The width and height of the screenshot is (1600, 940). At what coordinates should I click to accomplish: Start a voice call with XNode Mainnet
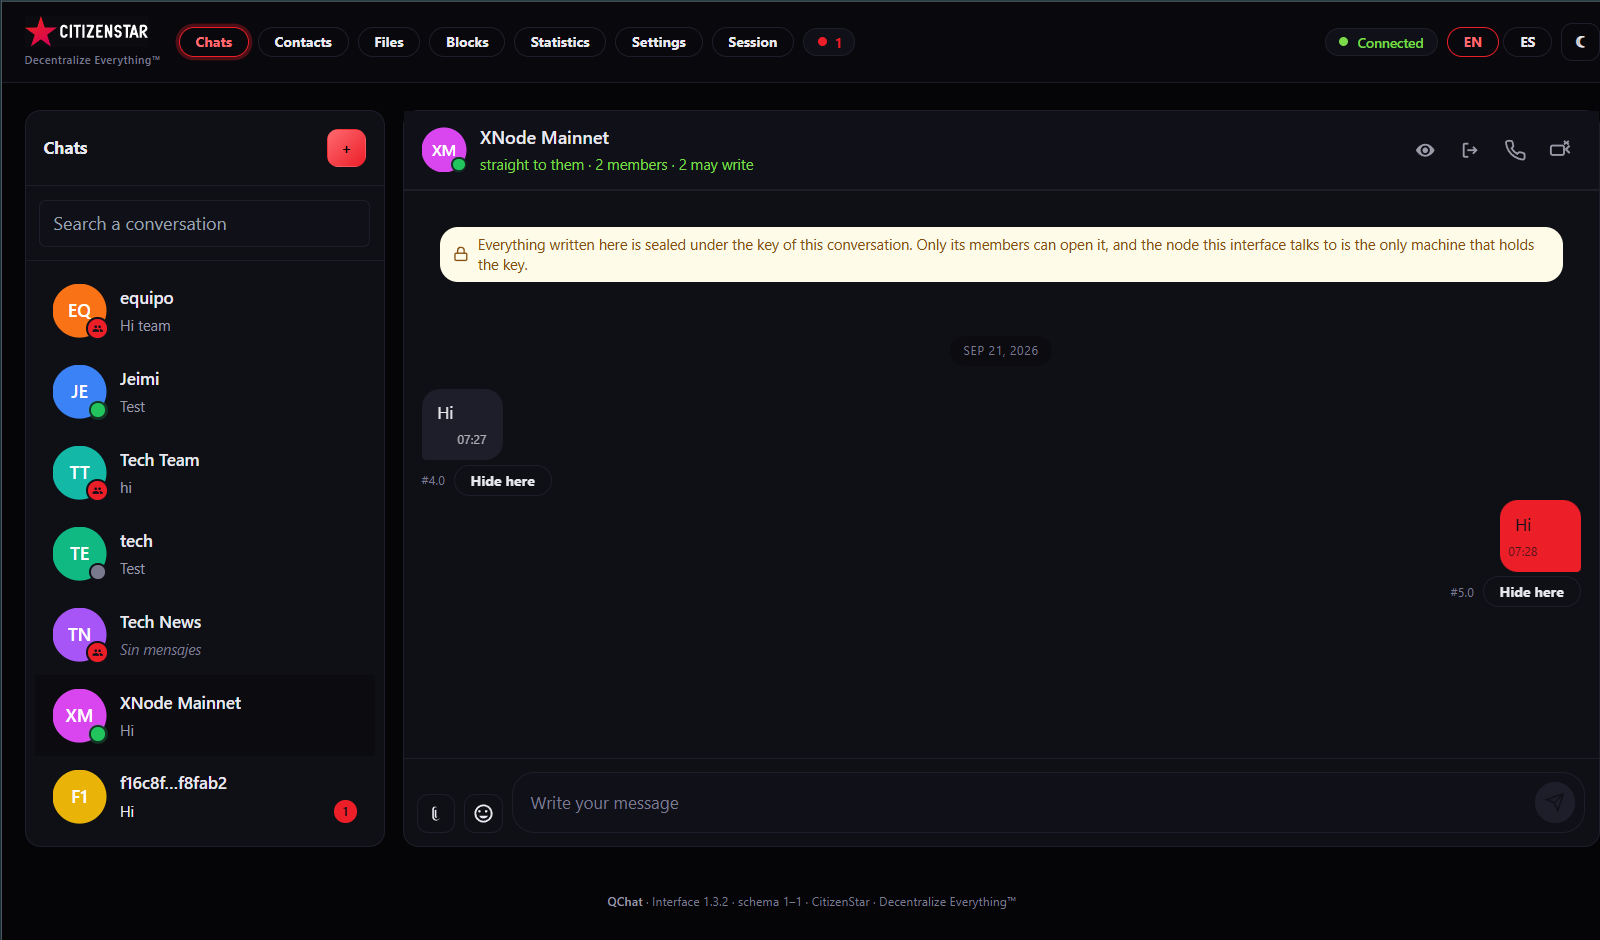[x=1515, y=150]
